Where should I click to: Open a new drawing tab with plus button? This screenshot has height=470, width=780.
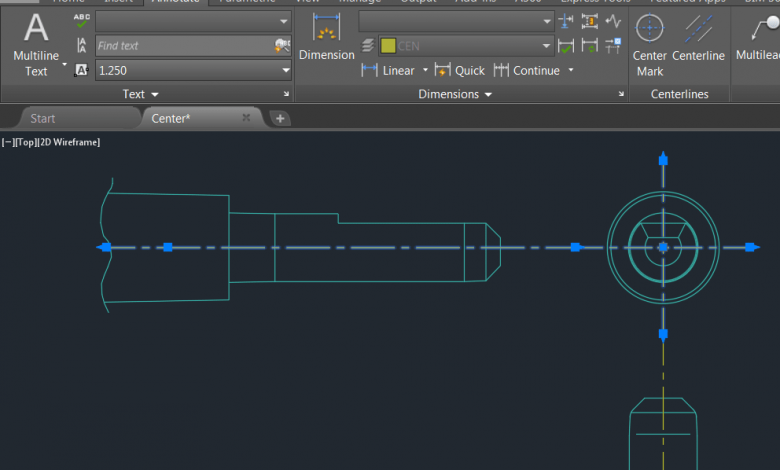coord(280,118)
